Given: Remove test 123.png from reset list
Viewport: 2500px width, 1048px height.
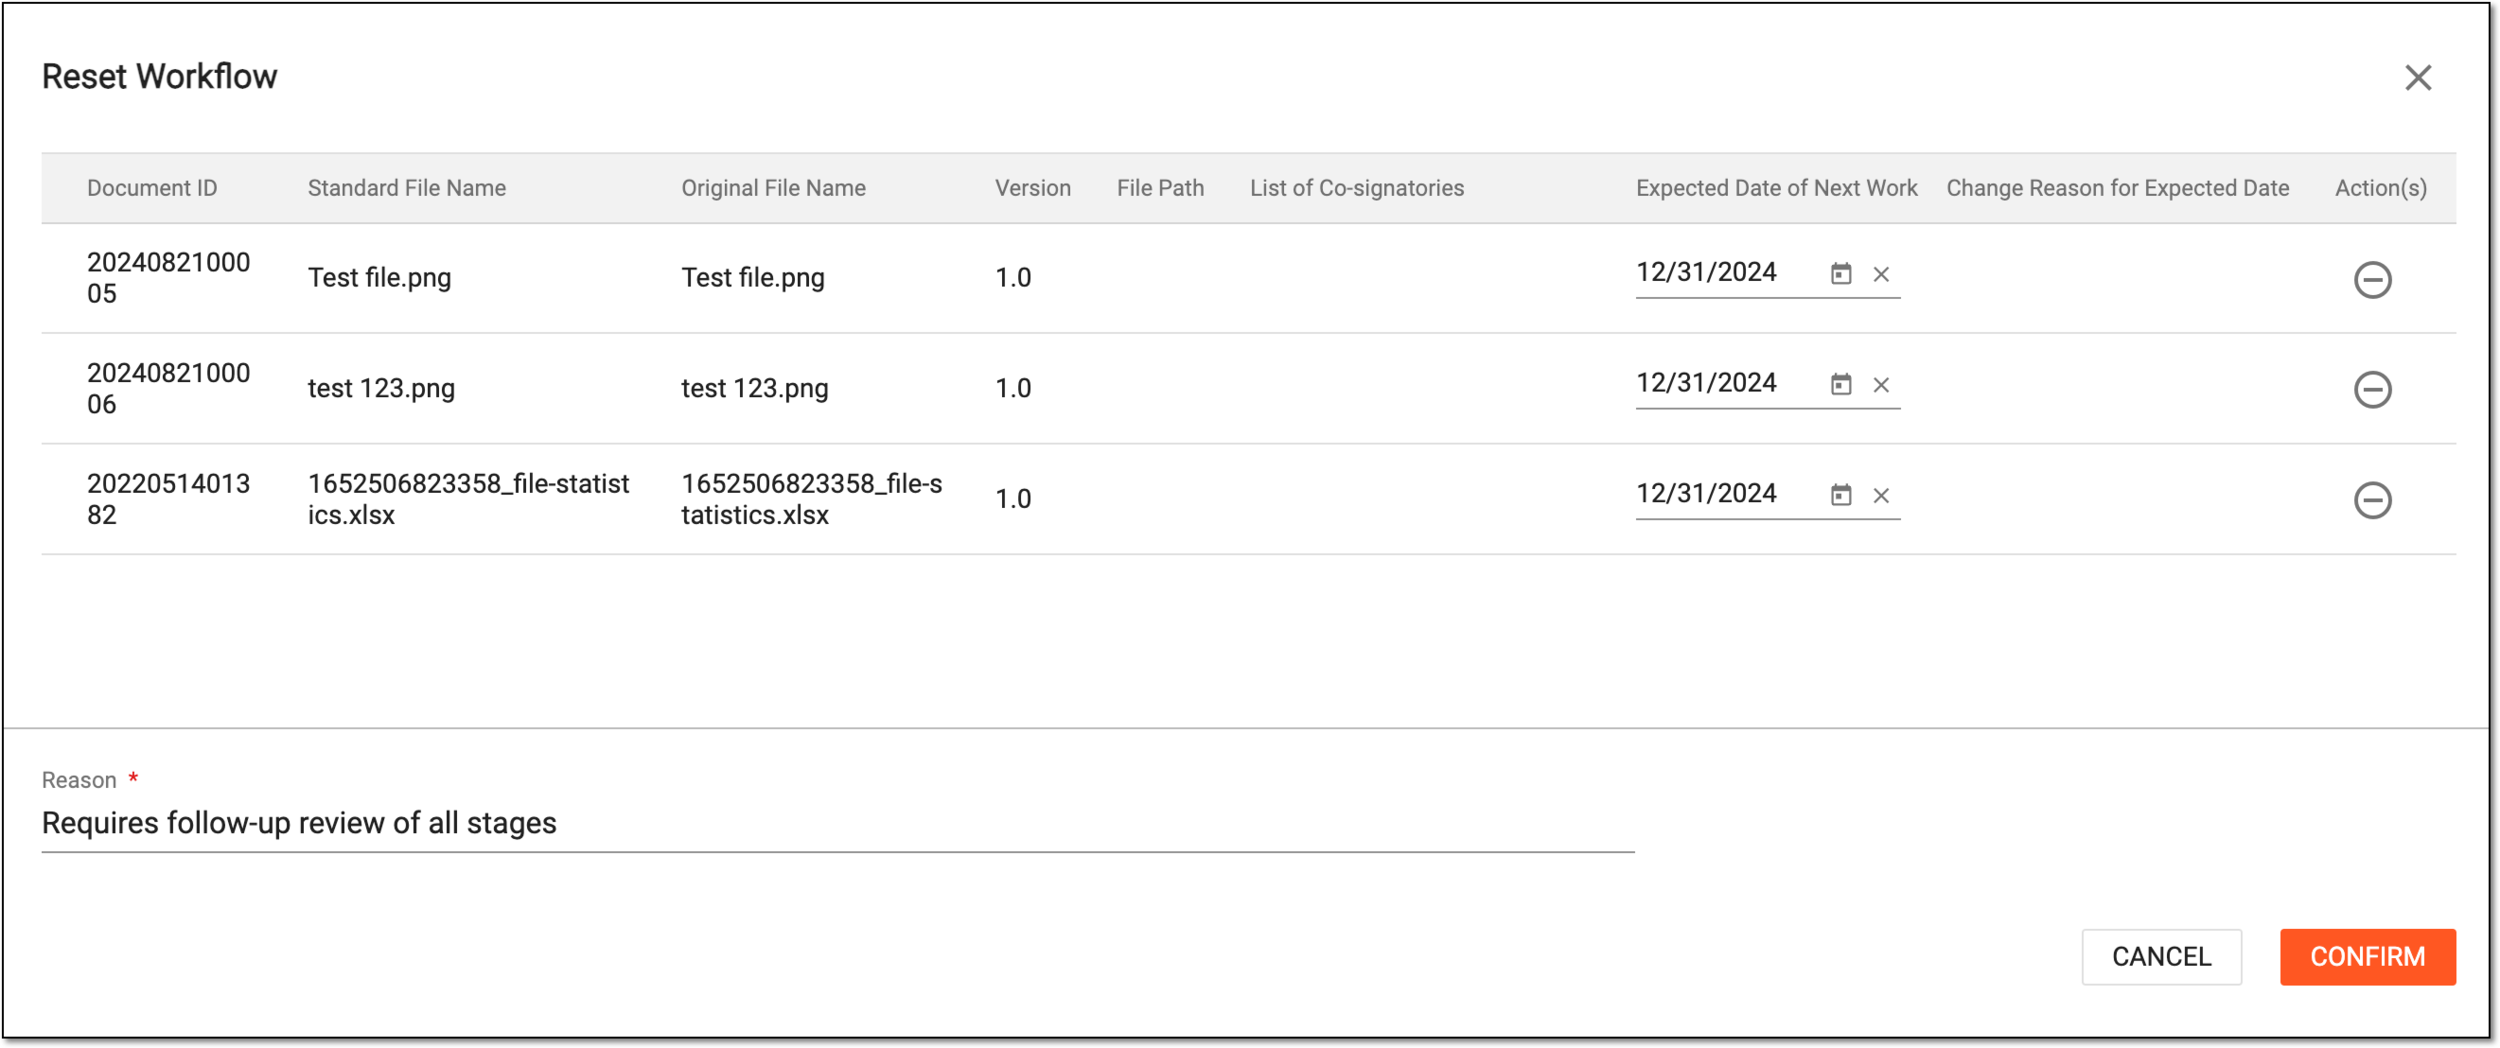Looking at the screenshot, I should tap(2371, 389).
